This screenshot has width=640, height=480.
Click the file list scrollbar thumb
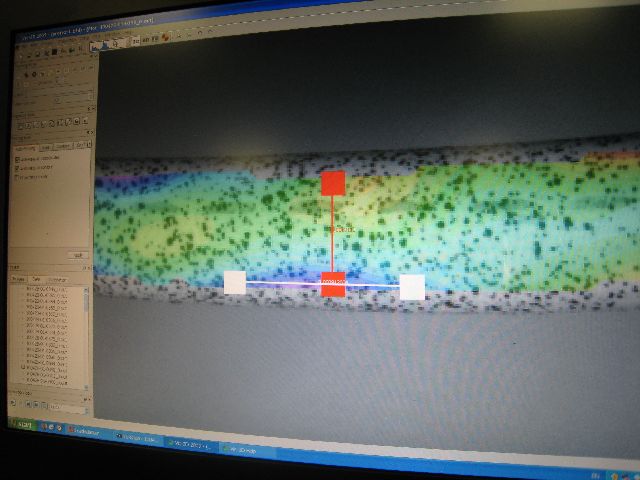pyautogui.click(x=86, y=303)
